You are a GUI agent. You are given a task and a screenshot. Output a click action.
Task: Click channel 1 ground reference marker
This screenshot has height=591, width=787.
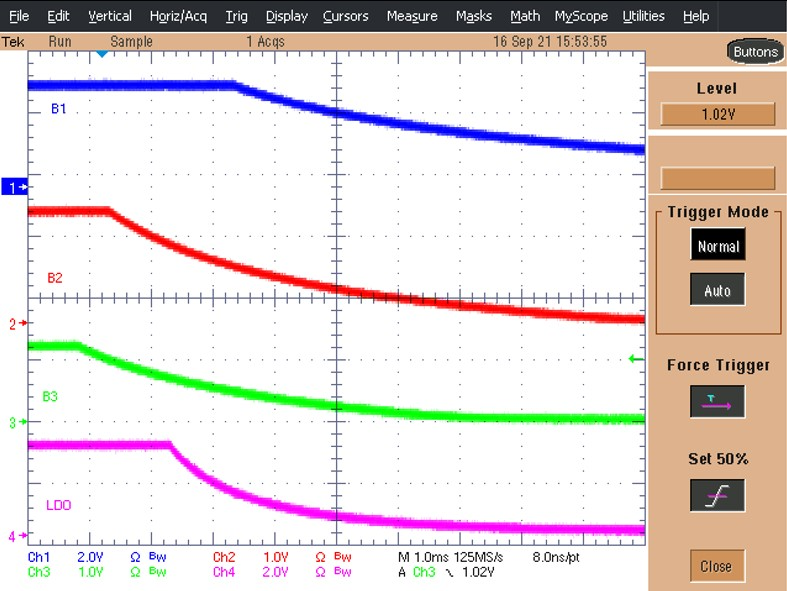pos(15,187)
